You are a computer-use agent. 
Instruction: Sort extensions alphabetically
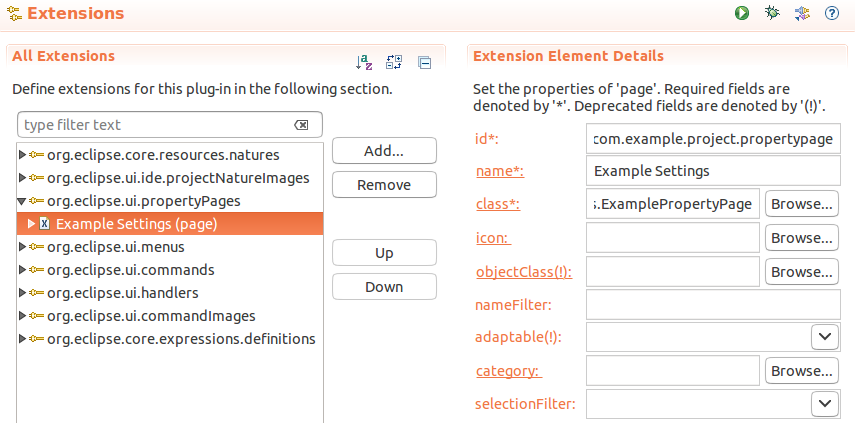pos(363,62)
